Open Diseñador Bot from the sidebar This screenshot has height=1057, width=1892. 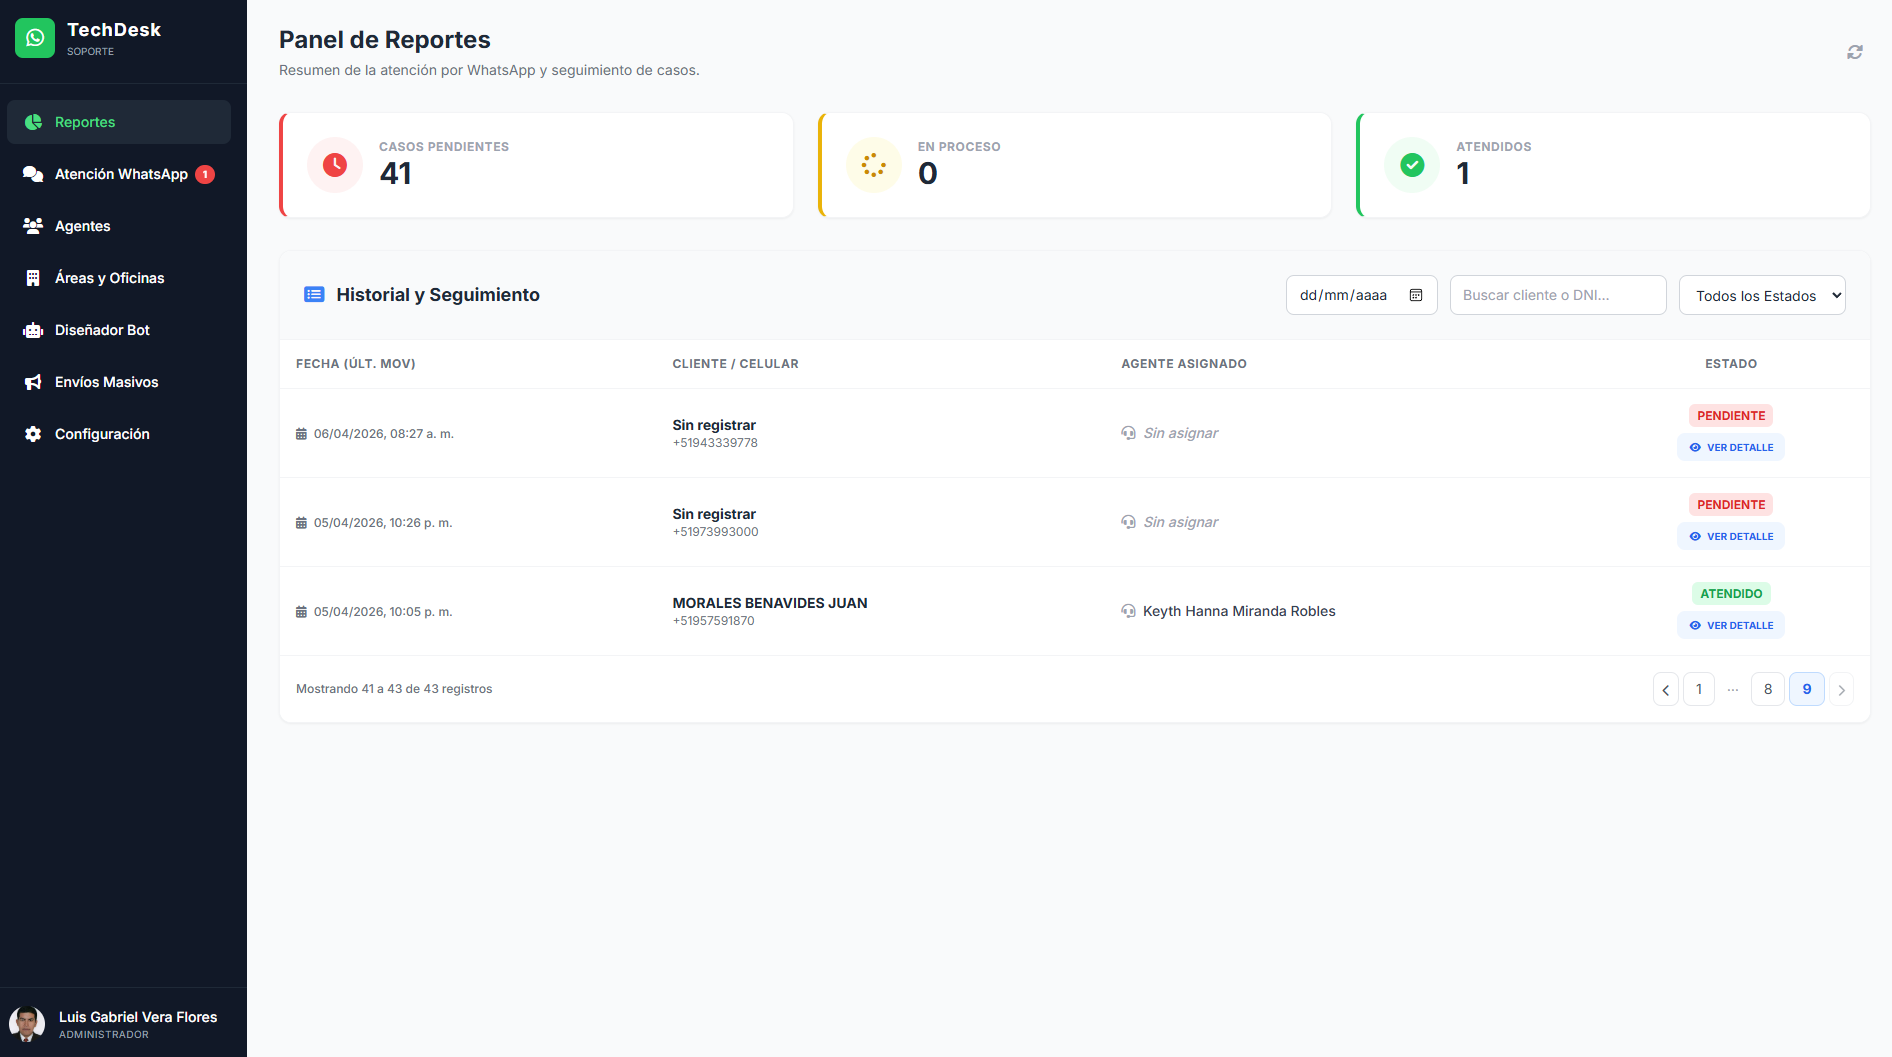[102, 330]
